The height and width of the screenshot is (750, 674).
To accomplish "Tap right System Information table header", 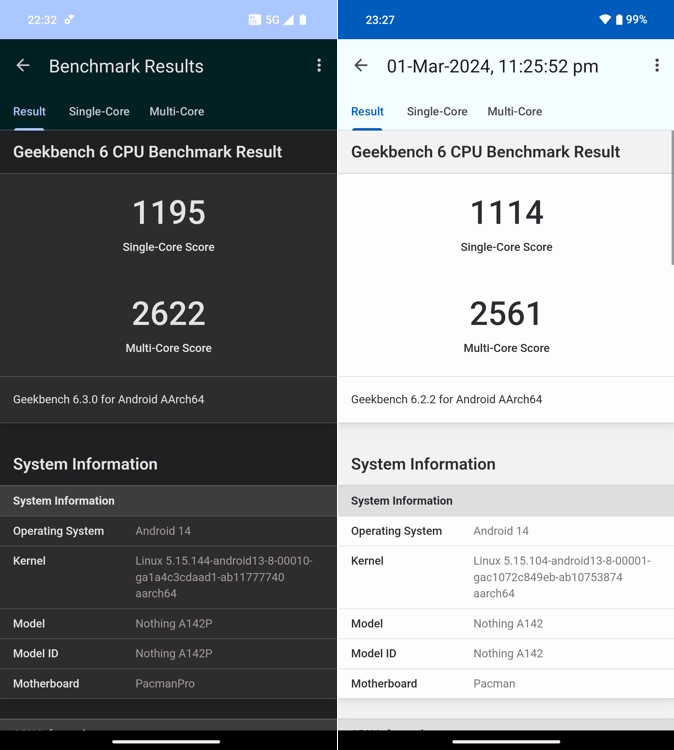I will click(x=506, y=501).
